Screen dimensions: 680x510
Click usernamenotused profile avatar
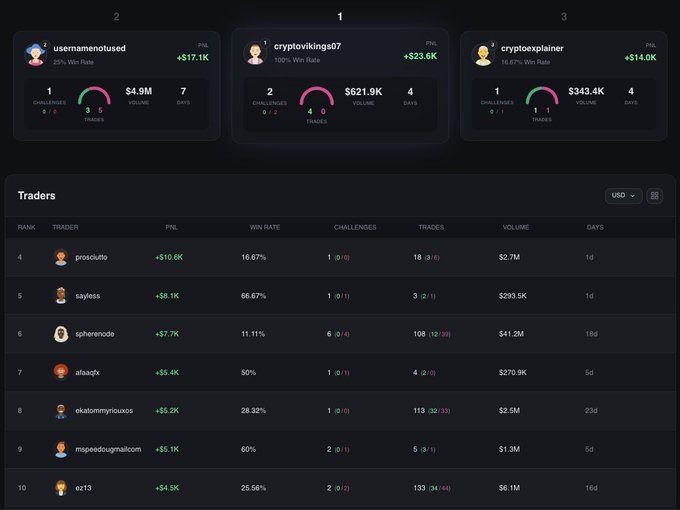[x=36, y=54]
